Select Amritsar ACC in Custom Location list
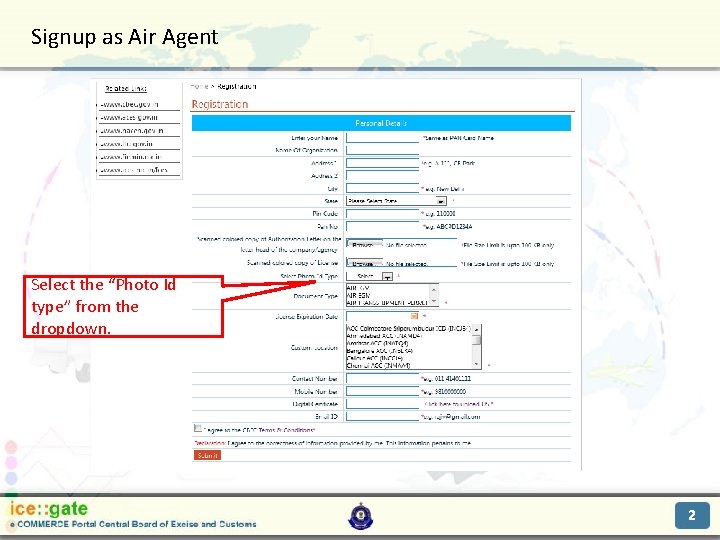 (377, 343)
